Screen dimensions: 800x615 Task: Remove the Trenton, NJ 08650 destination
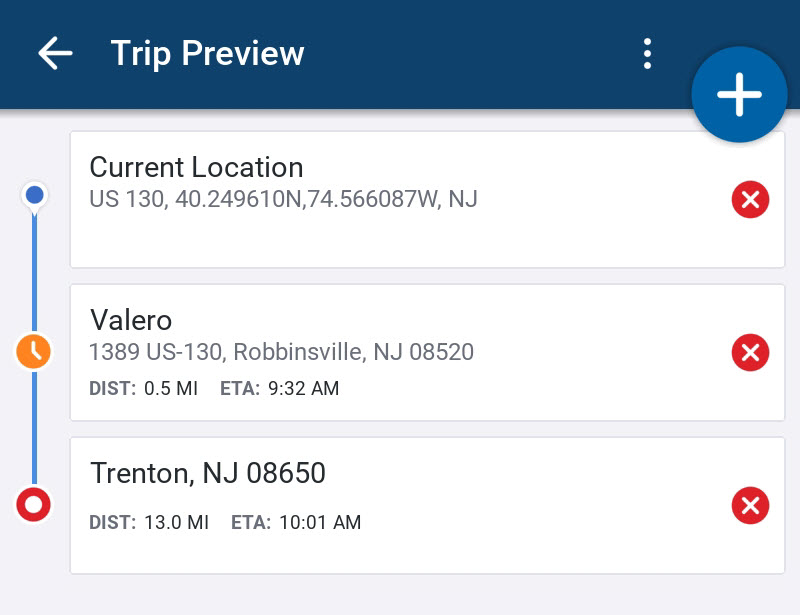(750, 505)
